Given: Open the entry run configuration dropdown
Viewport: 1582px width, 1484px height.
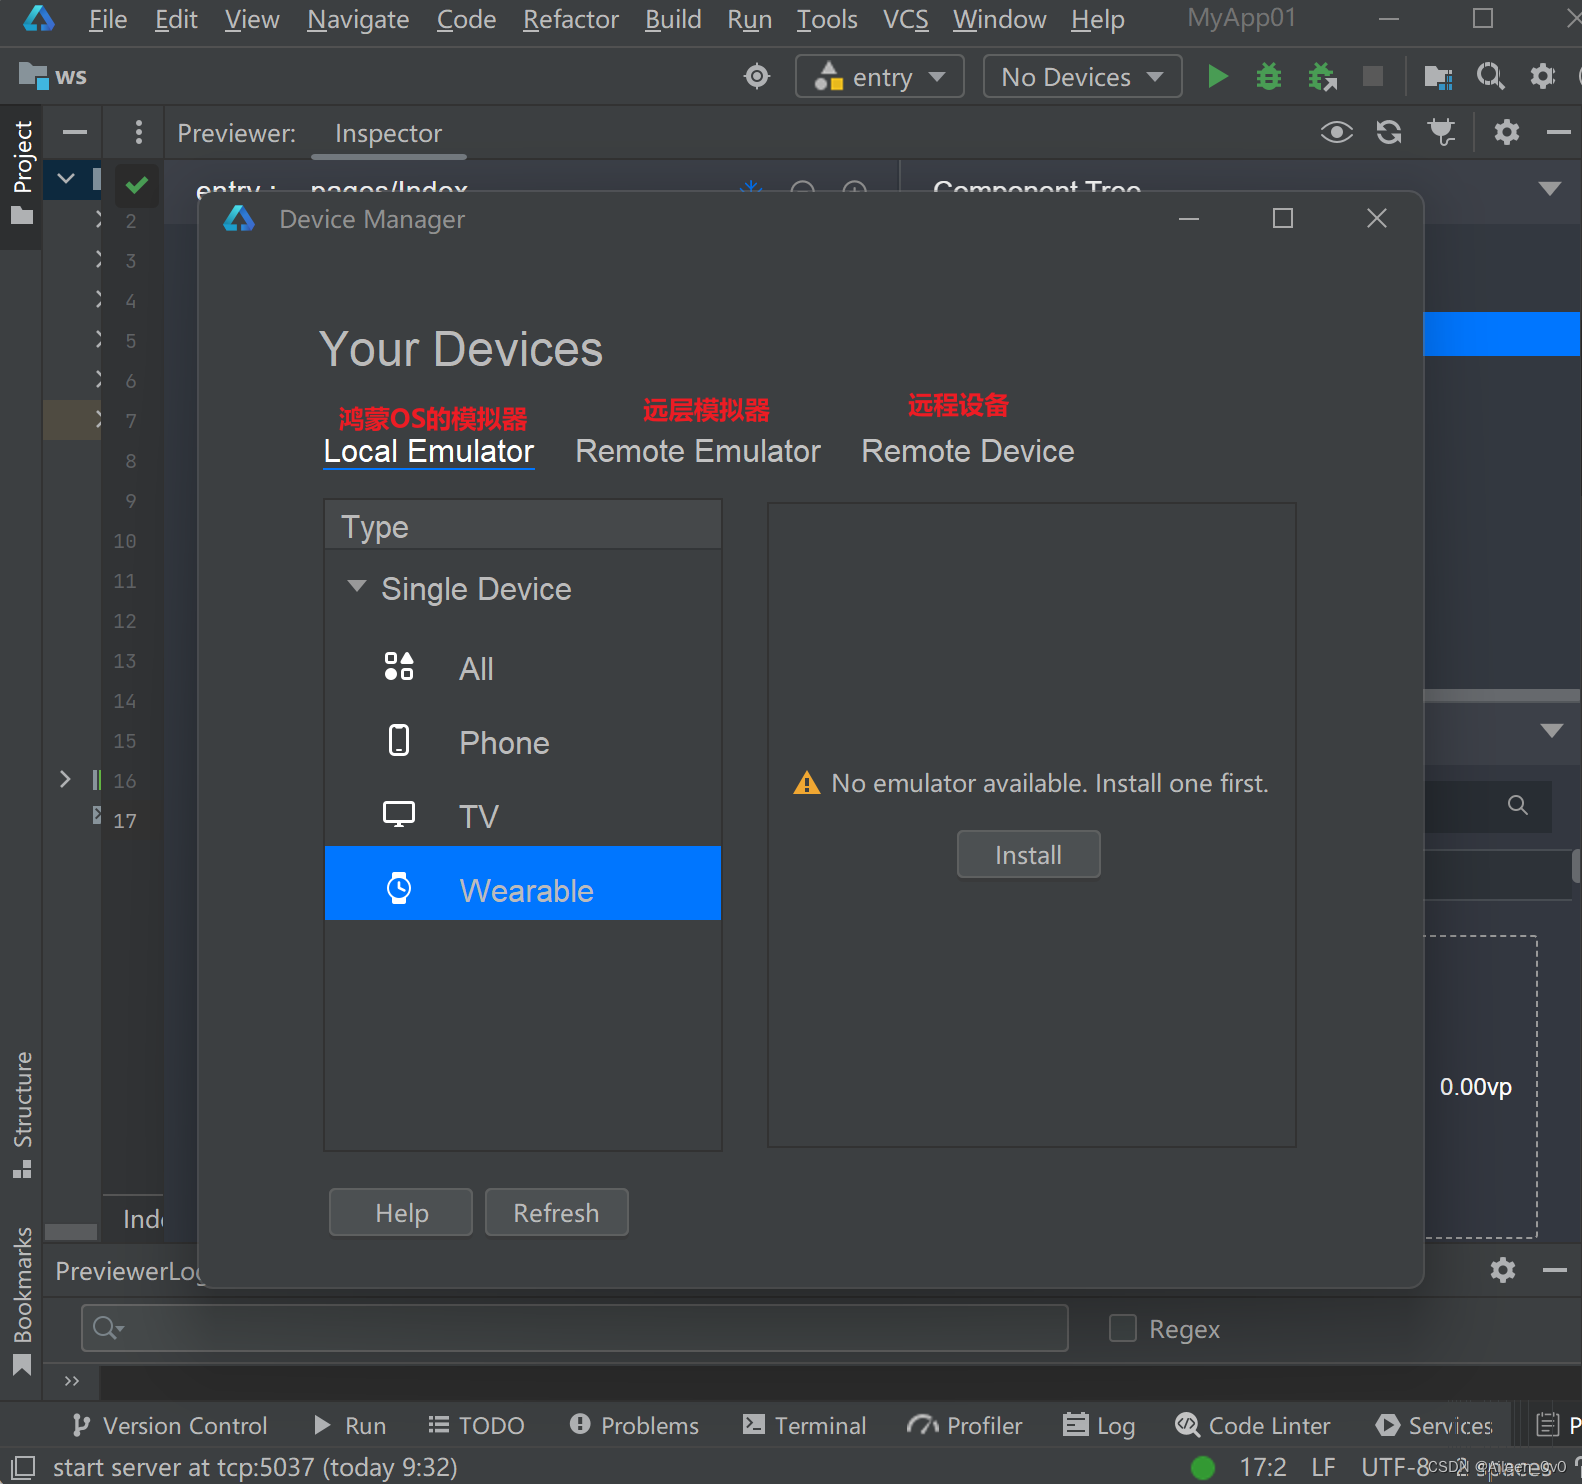Looking at the screenshot, I should tap(880, 77).
